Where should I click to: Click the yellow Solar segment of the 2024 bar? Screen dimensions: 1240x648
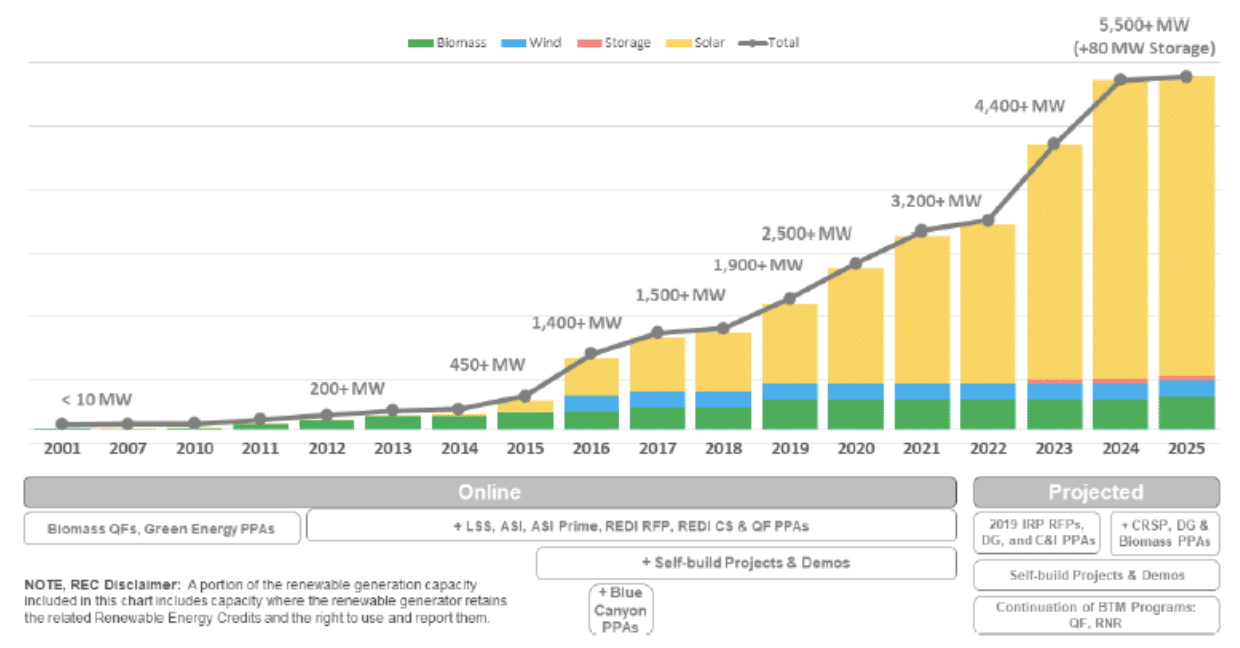coord(1119,230)
